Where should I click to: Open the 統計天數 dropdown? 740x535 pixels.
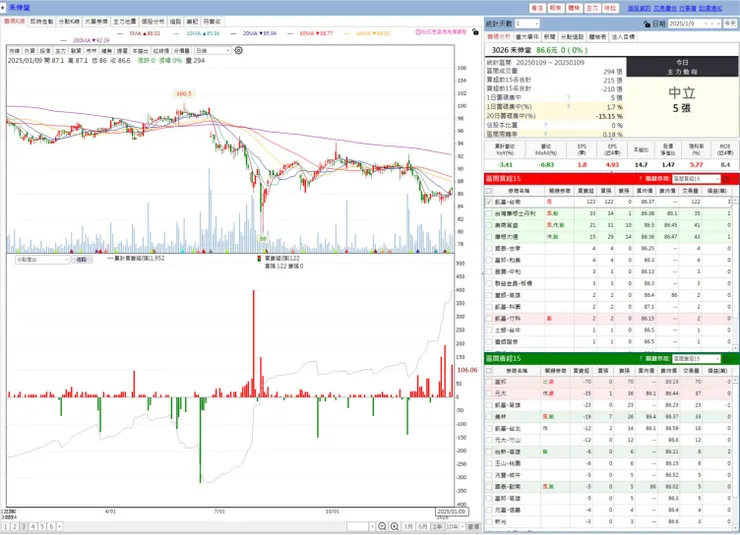pyautogui.click(x=527, y=24)
